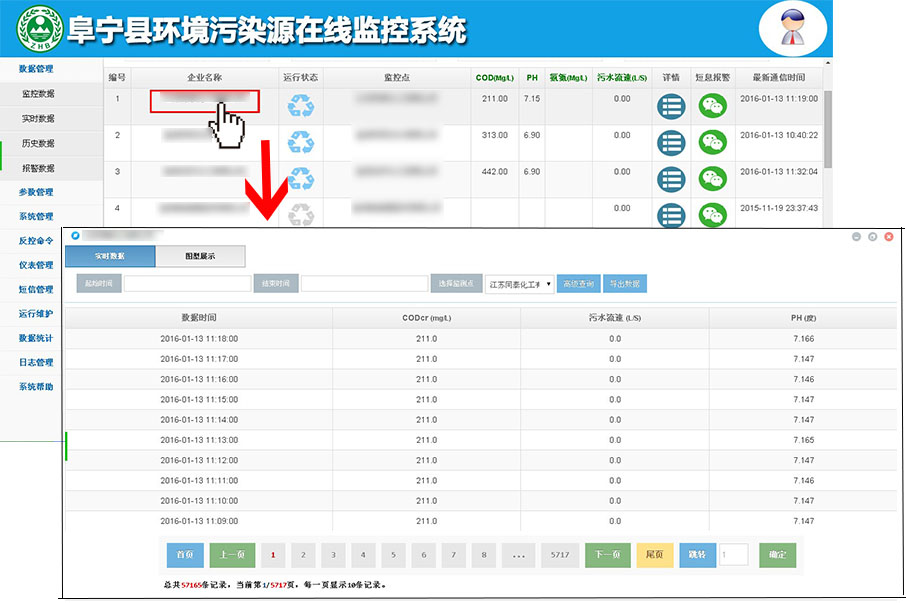This screenshot has width=907, height=603.
Task: Send SMS alarm via WeChat icon, row 2
Action: point(713,143)
